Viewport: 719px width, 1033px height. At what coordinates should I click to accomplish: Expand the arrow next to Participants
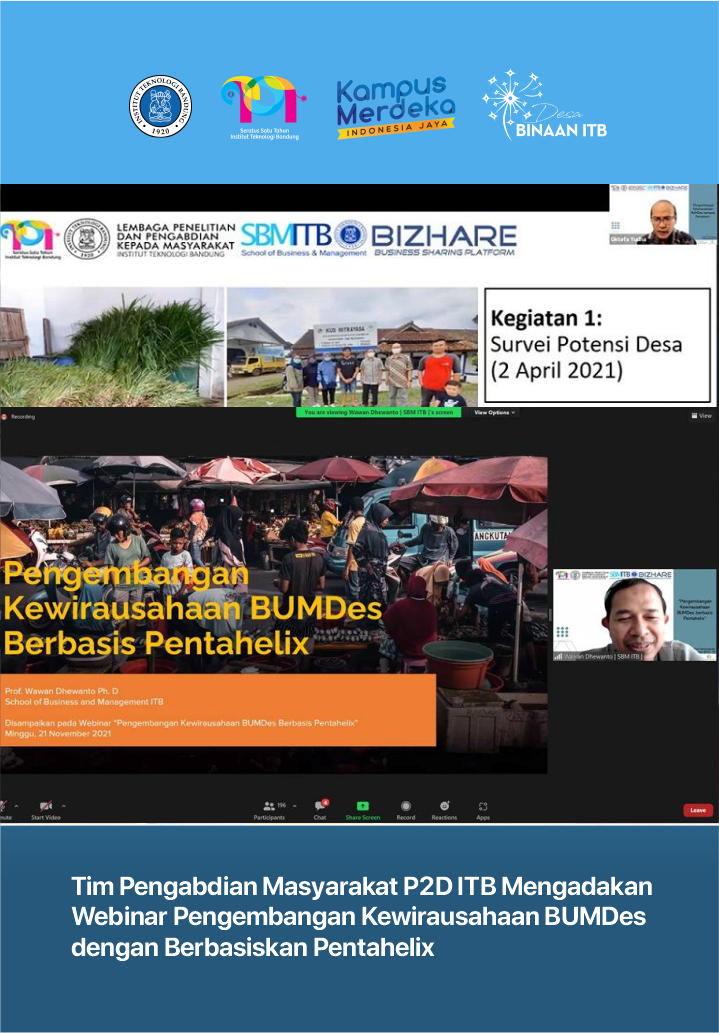coord(291,805)
